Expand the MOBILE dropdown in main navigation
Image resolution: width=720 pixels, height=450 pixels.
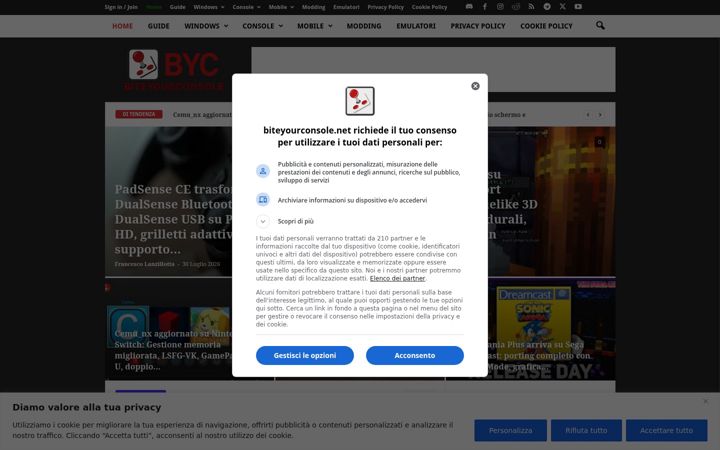[315, 26]
